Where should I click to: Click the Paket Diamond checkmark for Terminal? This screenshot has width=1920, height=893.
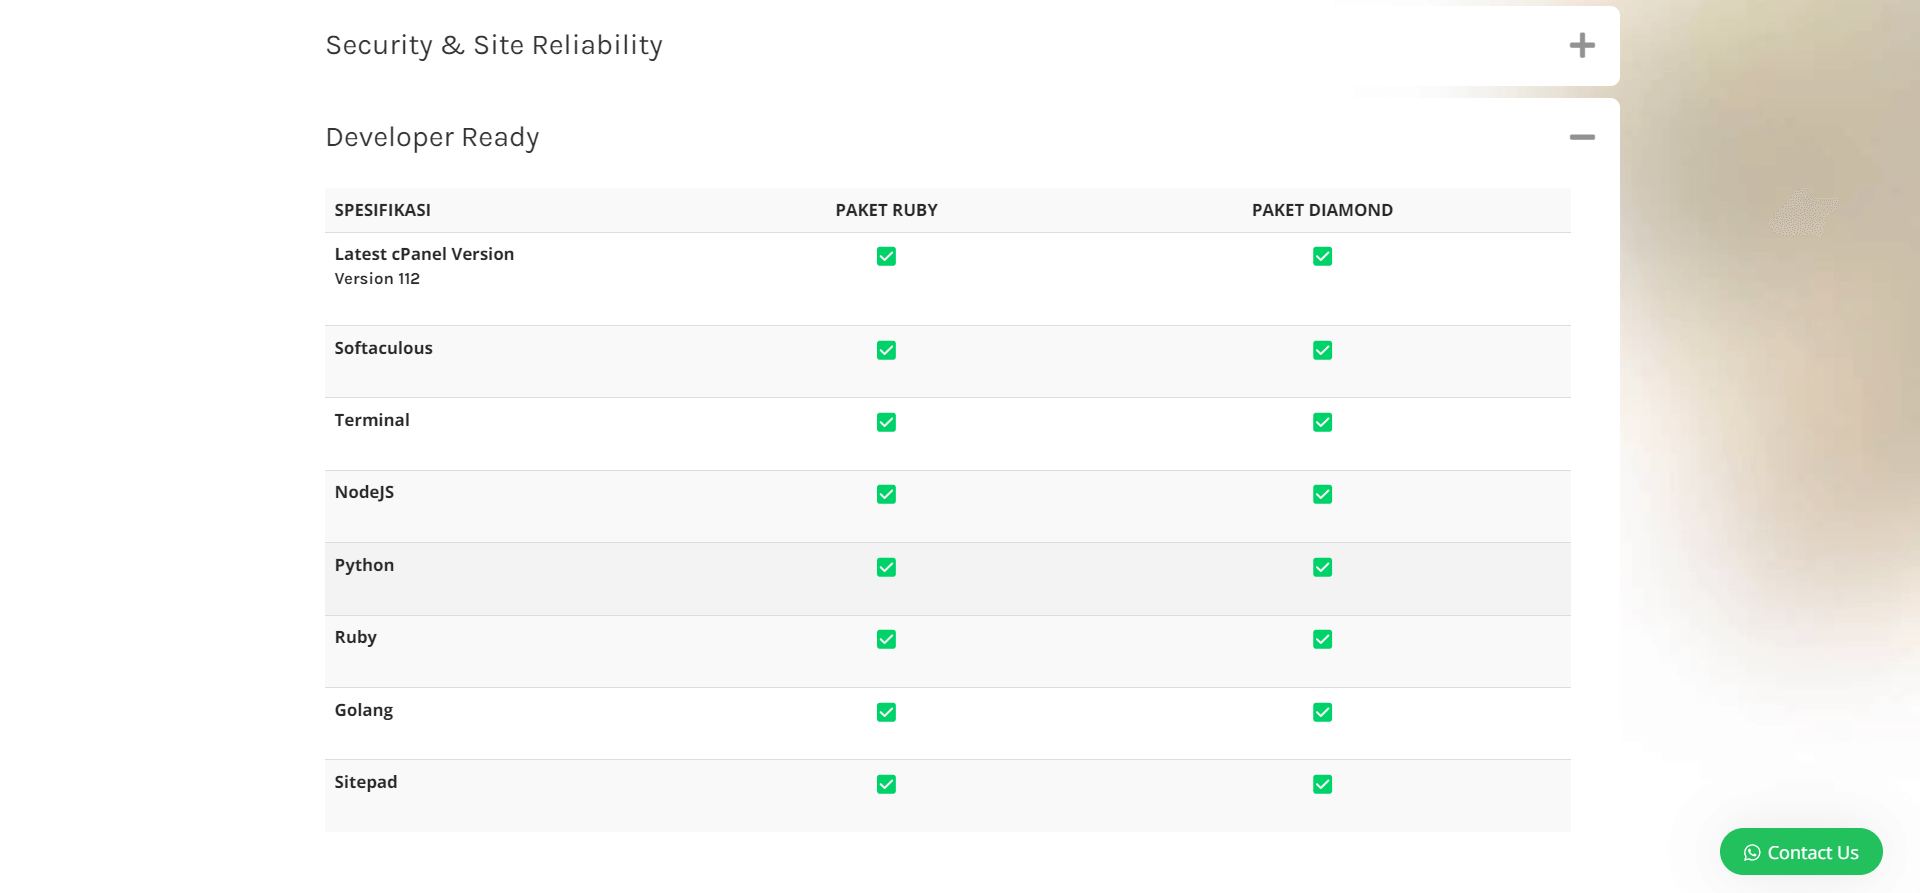(1322, 422)
